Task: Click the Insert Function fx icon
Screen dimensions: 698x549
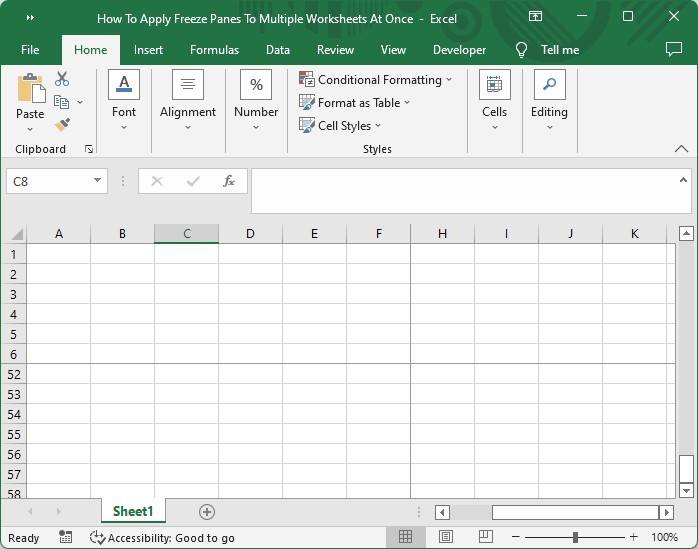Action: point(229,181)
